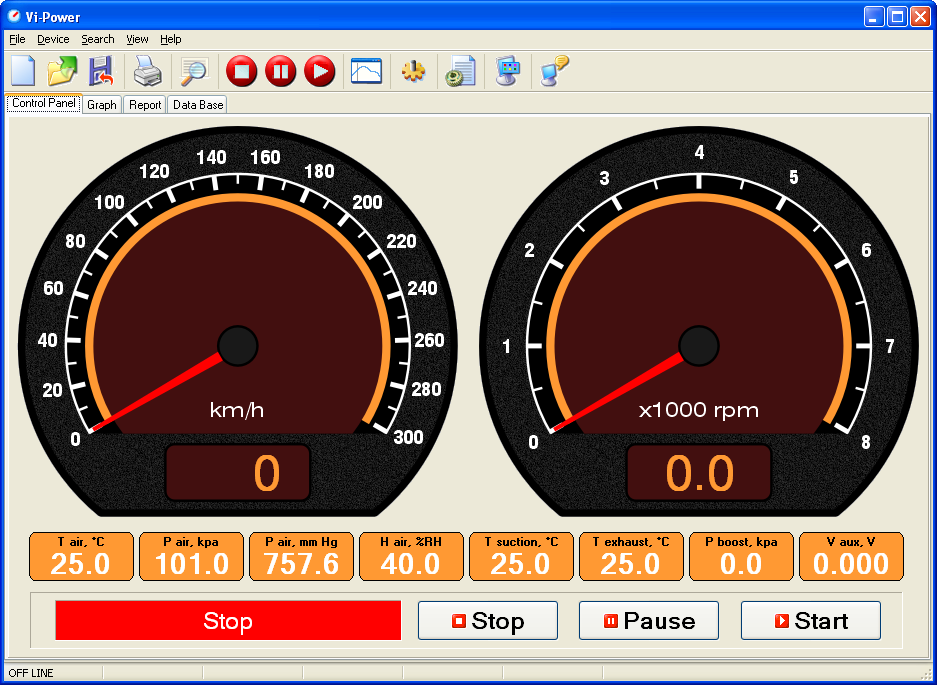Click the Pause button at bottom

[649, 621]
